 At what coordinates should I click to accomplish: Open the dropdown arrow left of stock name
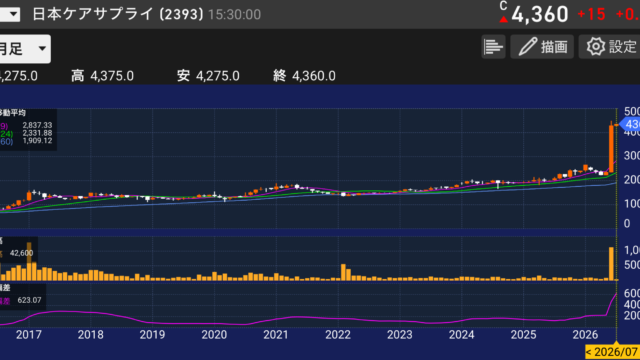pyautogui.click(x=10, y=15)
